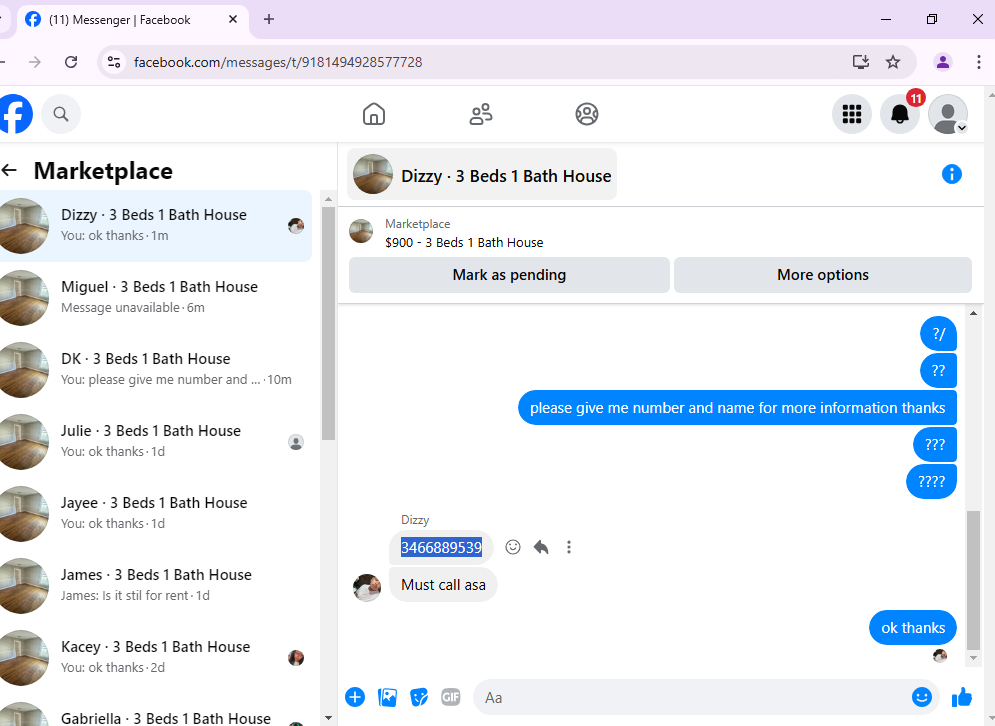The width and height of the screenshot is (995, 726).
Task: Choose a sticker icon in the composer
Action: (x=419, y=697)
